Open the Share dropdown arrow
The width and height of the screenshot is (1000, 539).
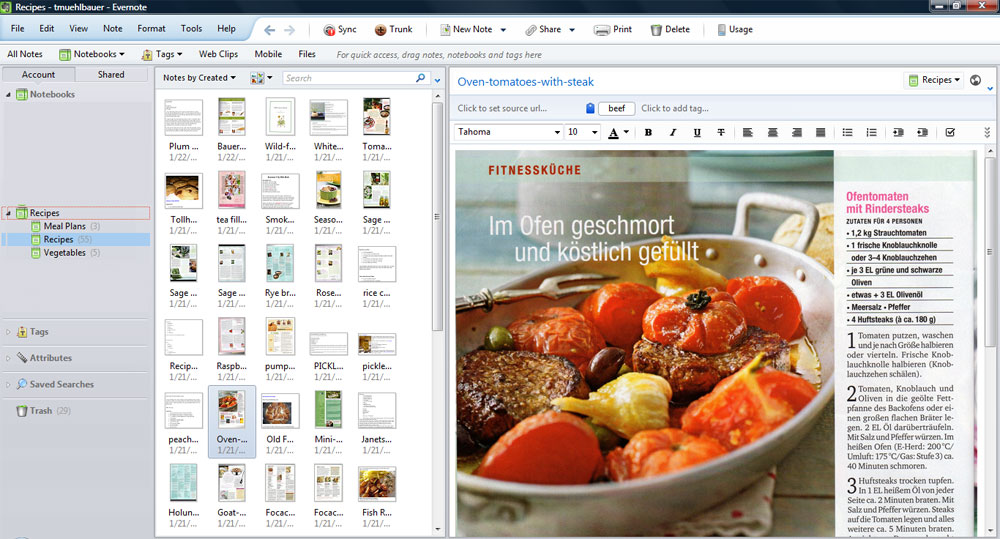572,30
